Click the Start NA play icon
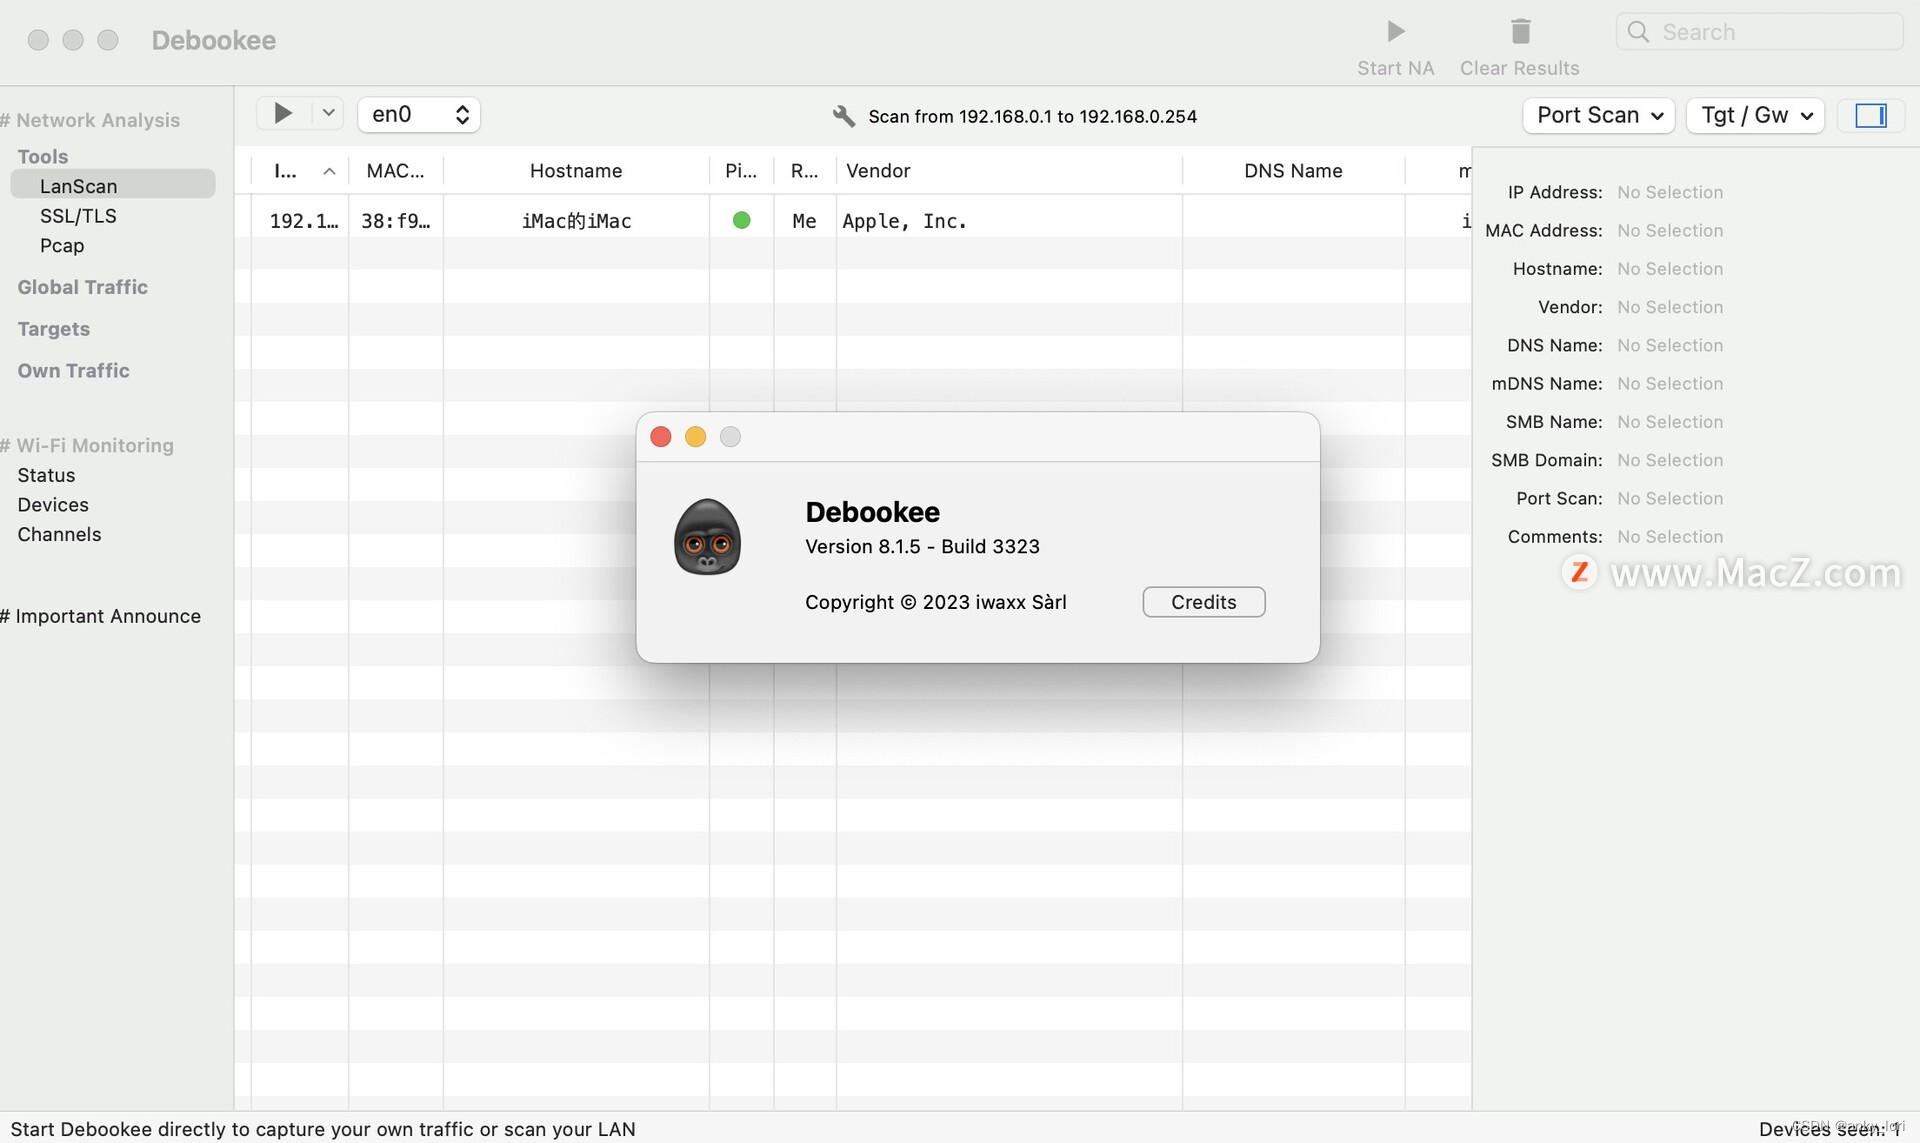 (x=1395, y=32)
